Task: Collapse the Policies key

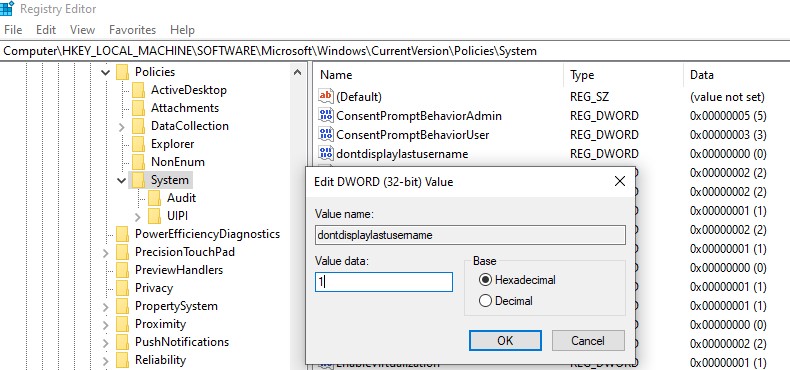Action: tap(105, 72)
